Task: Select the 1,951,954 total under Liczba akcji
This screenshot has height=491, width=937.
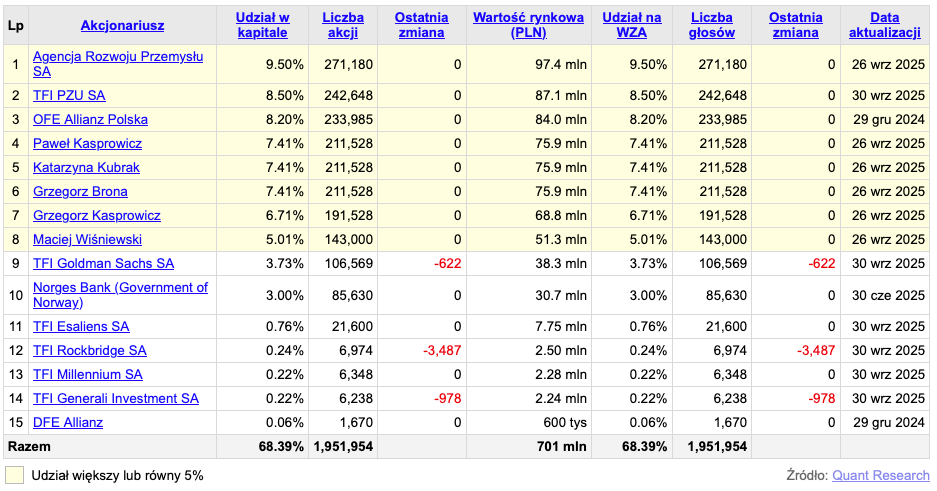Action: 343,446
